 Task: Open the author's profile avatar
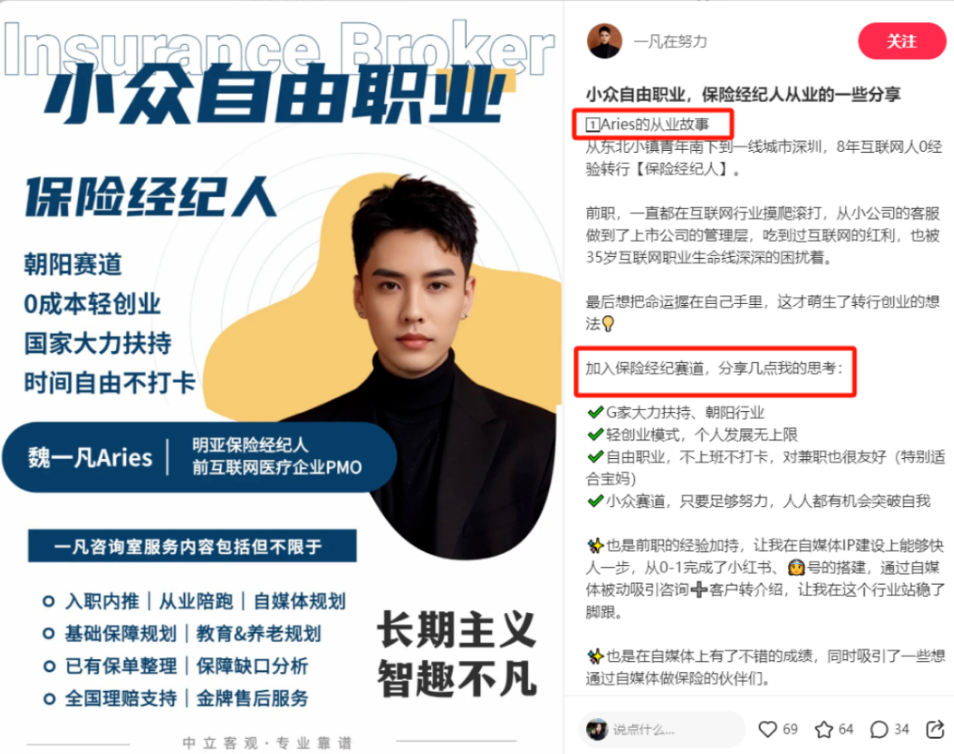coord(604,41)
